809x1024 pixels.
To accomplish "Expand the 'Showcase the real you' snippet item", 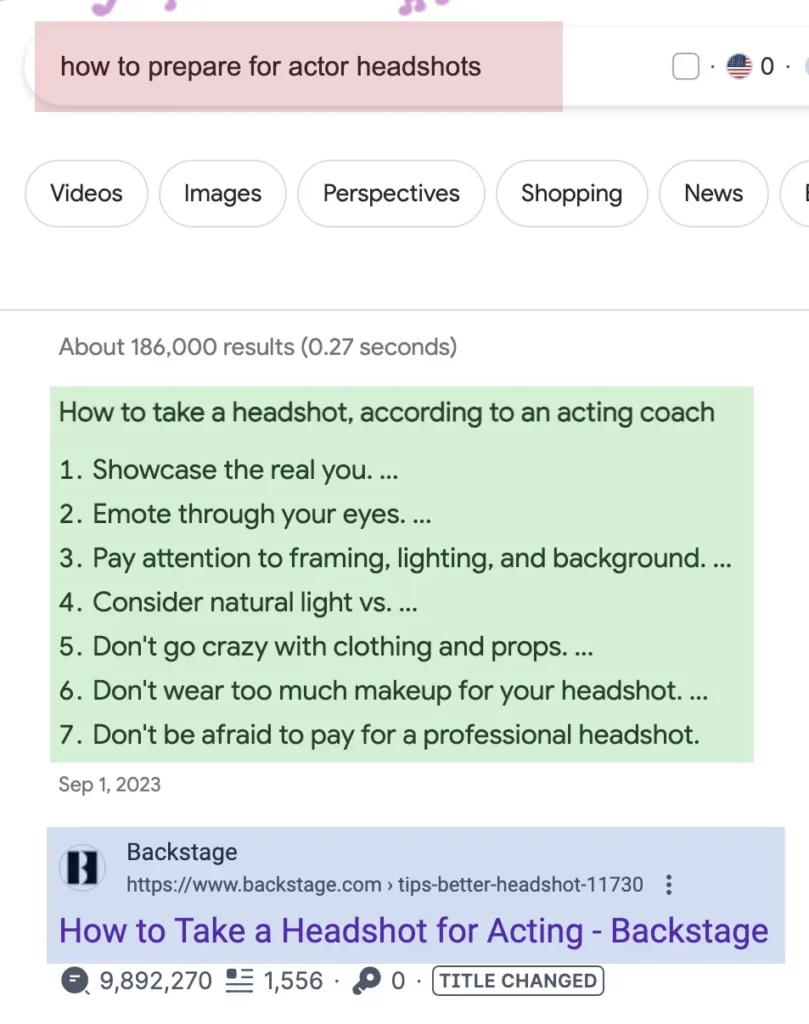I will tap(232, 469).
